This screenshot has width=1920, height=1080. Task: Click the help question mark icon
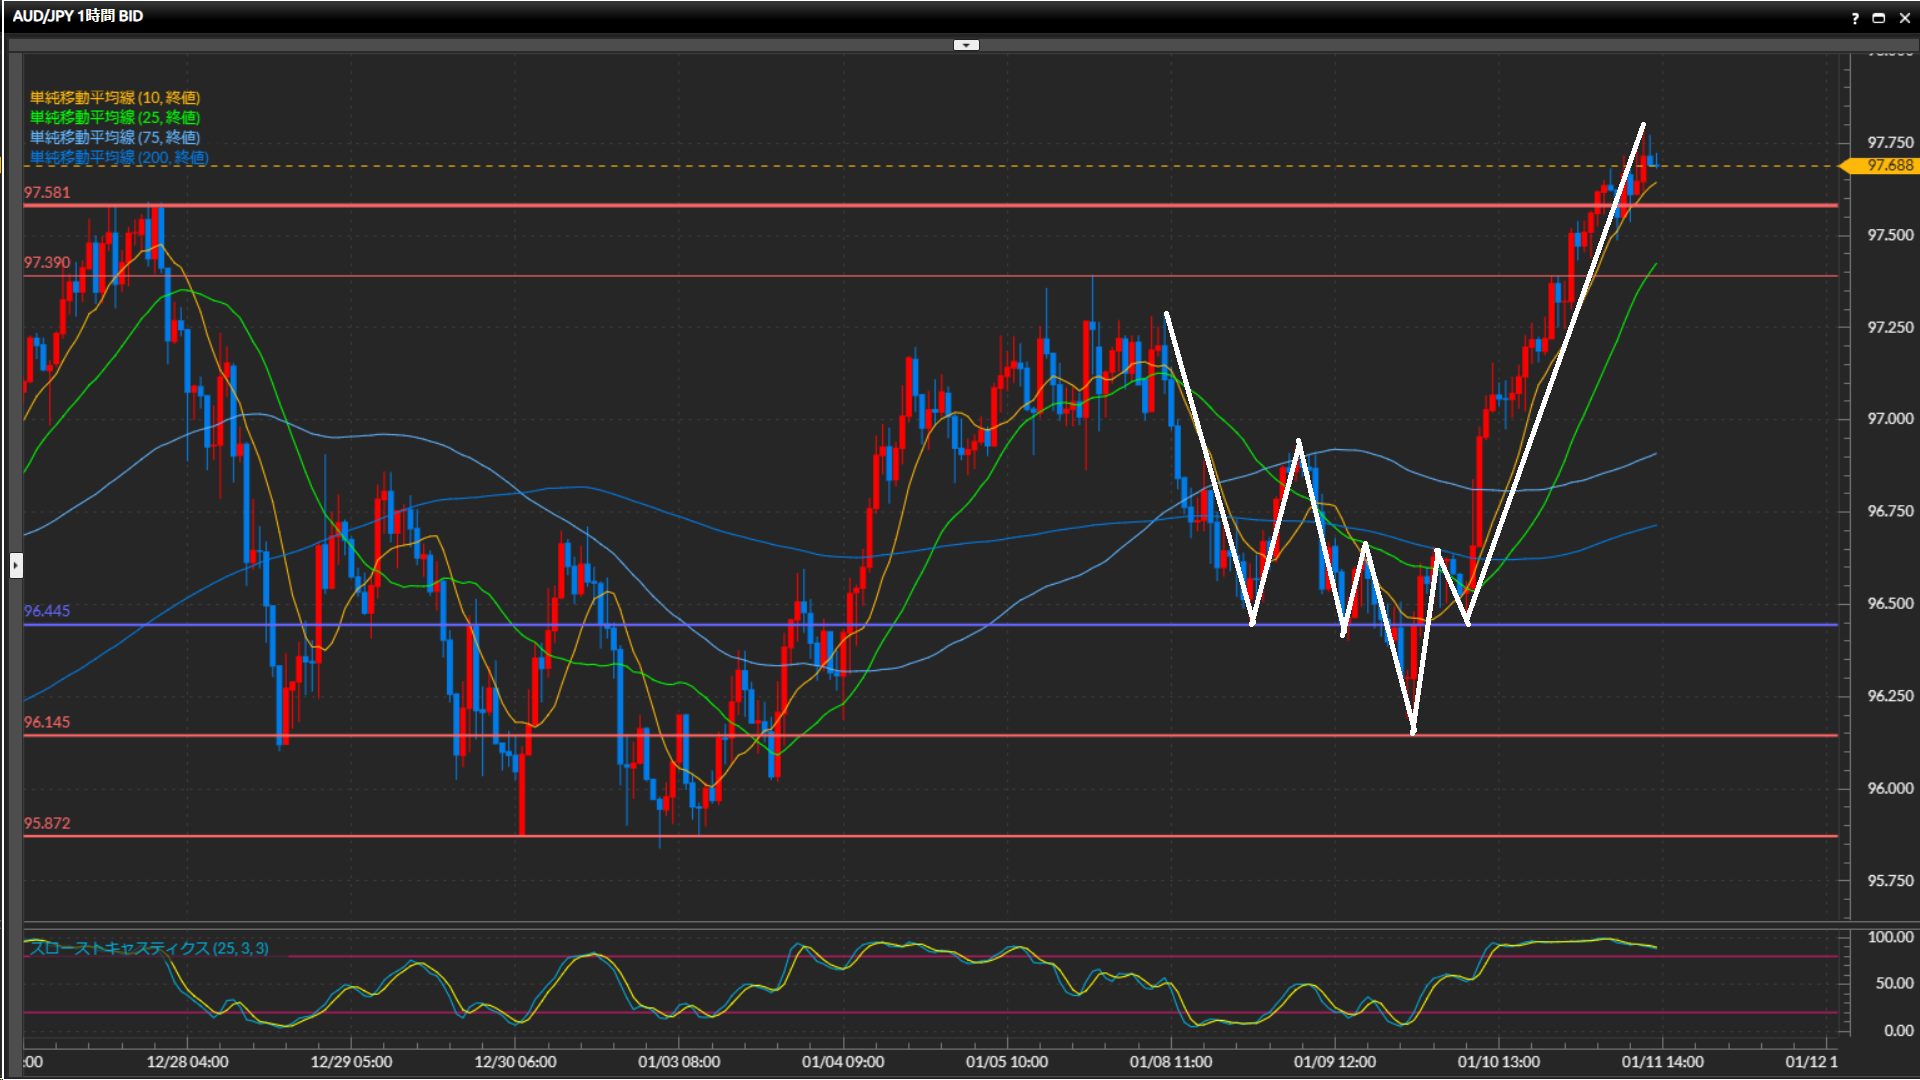(1855, 18)
